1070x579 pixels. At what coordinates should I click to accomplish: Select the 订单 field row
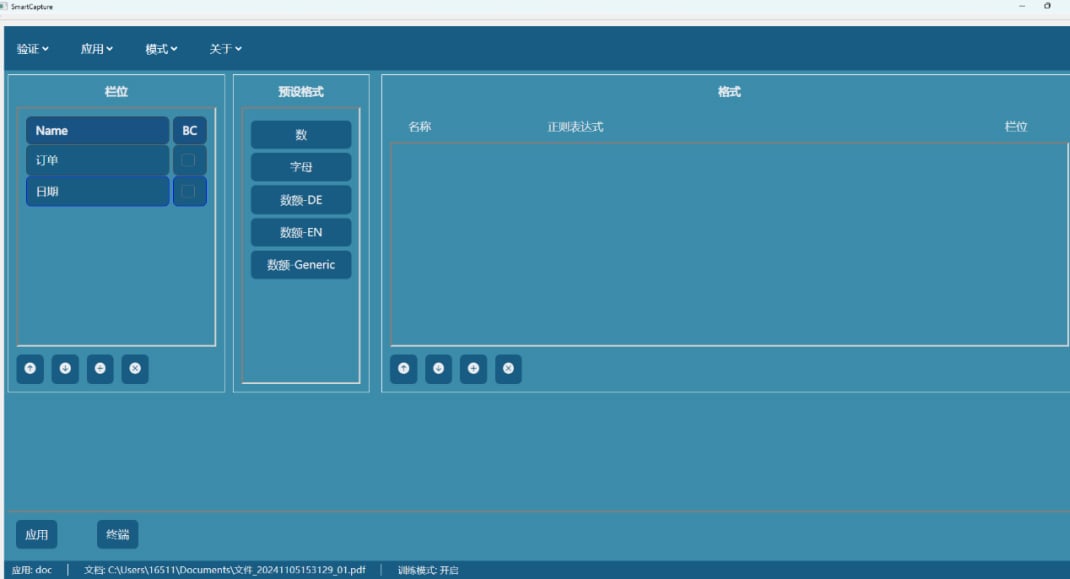(x=97, y=160)
